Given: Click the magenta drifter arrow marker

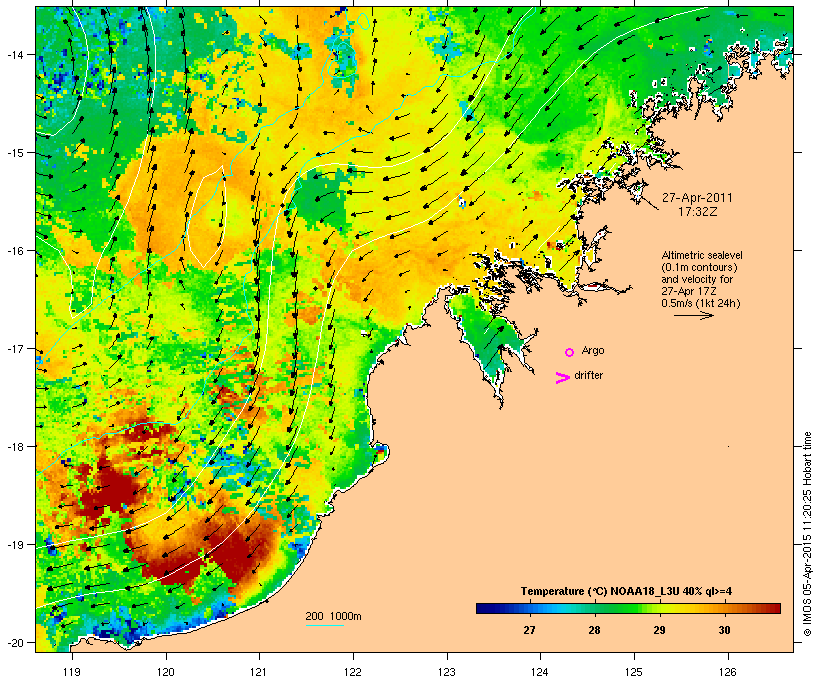Looking at the screenshot, I should (x=563, y=378).
